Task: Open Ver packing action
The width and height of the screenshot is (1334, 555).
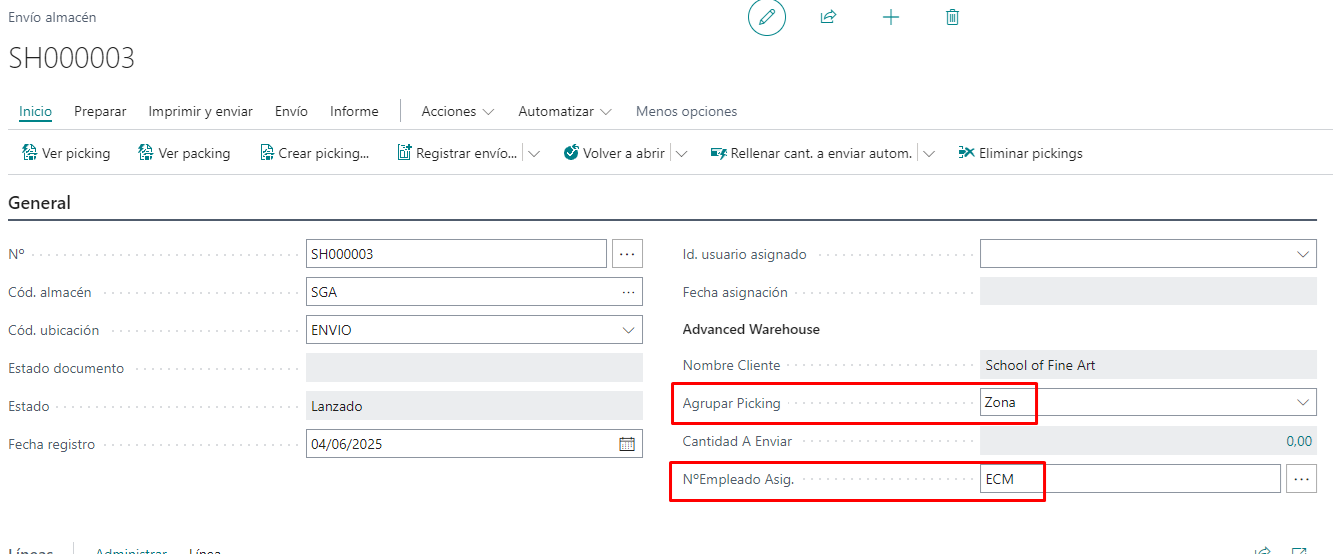Action: click(x=184, y=153)
